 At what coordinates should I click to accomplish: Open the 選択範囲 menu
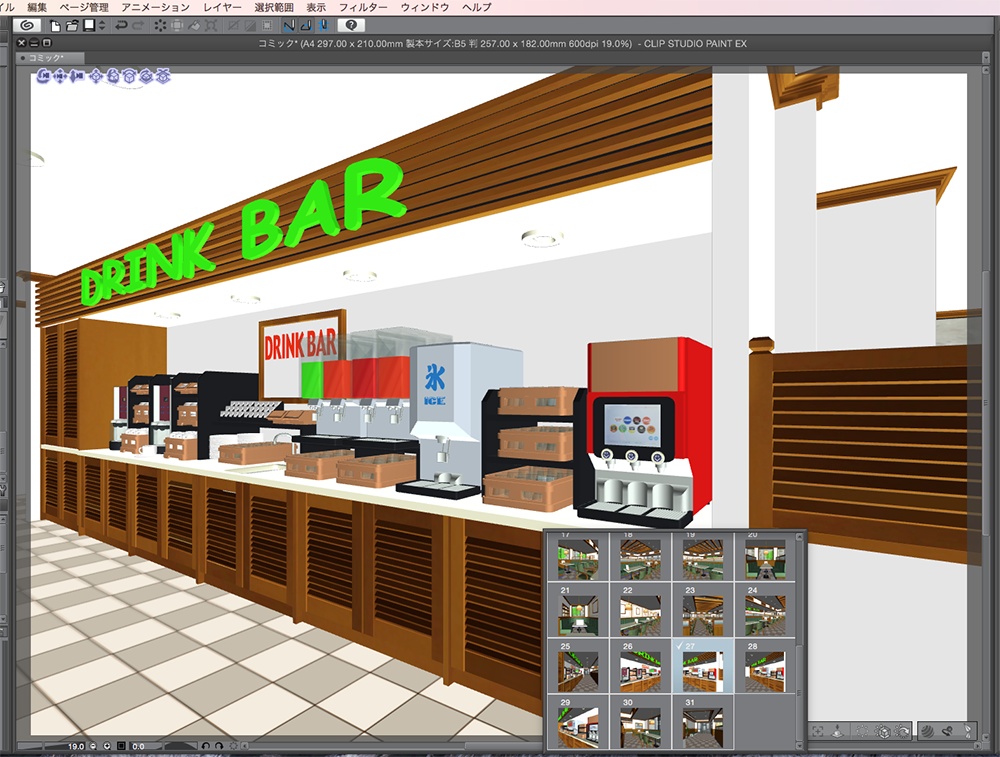(x=274, y=8)
